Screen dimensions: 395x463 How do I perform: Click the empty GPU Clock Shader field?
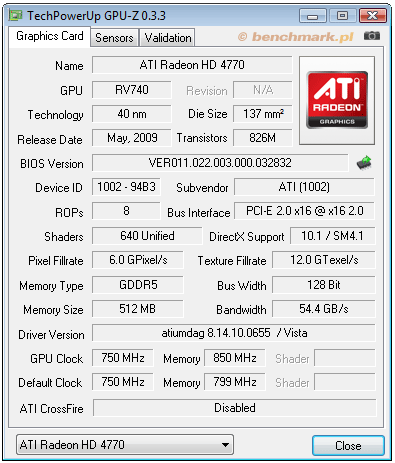[x=345, y=358]
